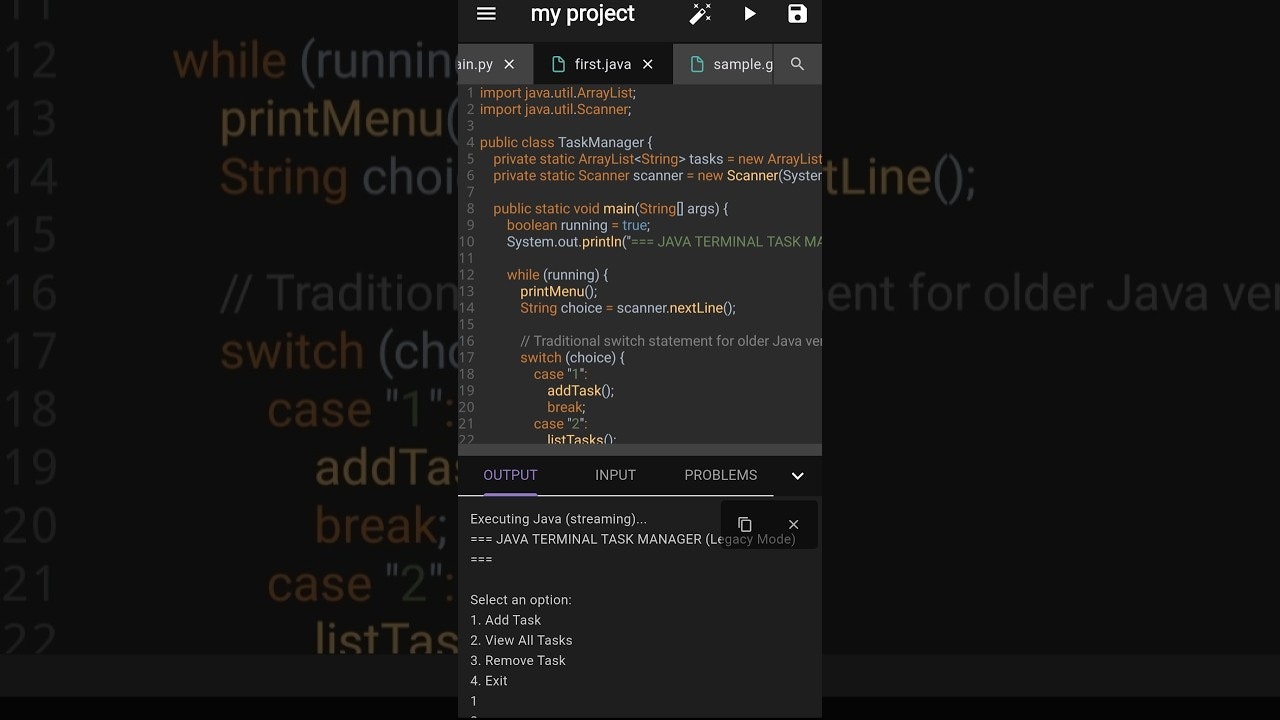The image size is (1280, 720).
Task: Close the first.java tab
Action: click(x=646, y=63)
